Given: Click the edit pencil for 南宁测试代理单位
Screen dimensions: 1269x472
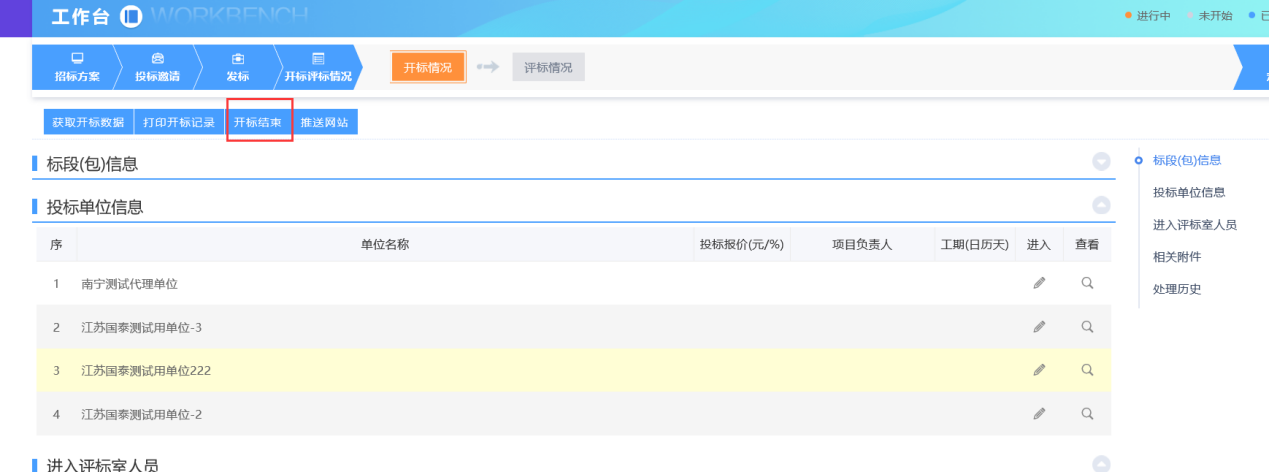Looking at the screenshot, I should 1039,284.
